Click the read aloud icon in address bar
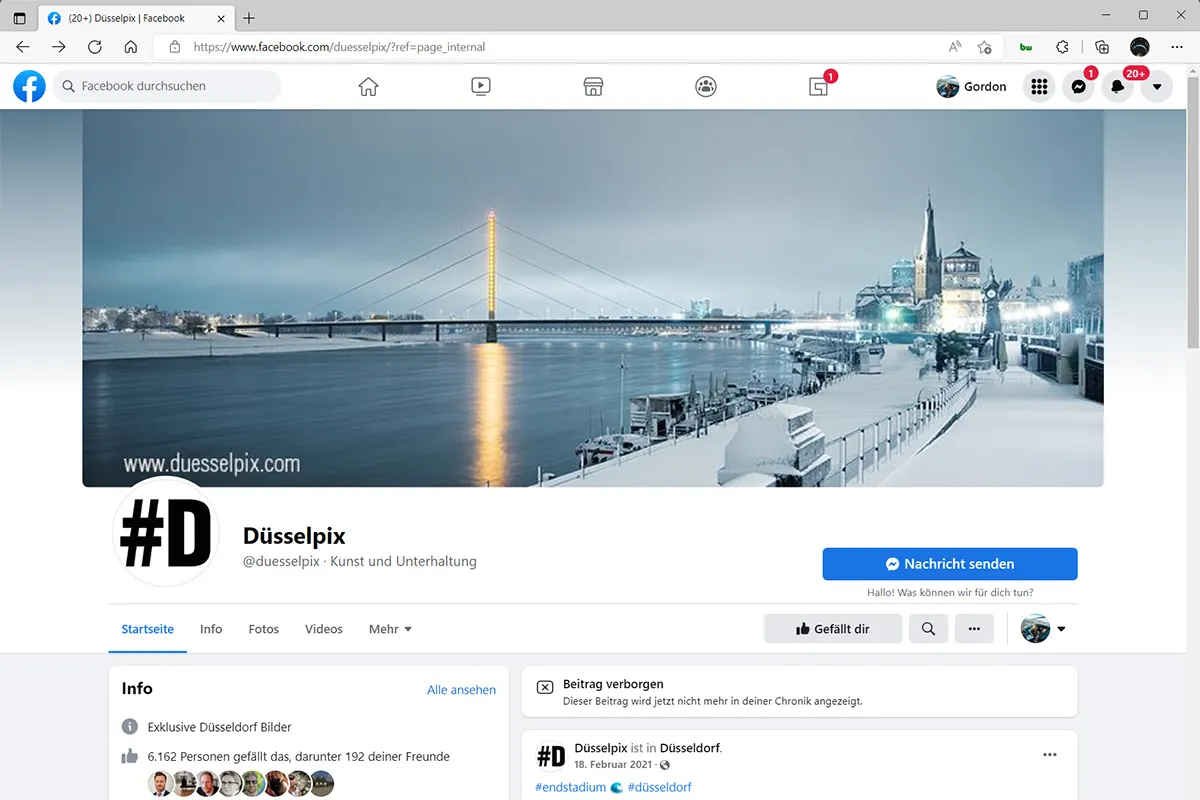The image size is (1200, 800). click(x=955, y=47)
